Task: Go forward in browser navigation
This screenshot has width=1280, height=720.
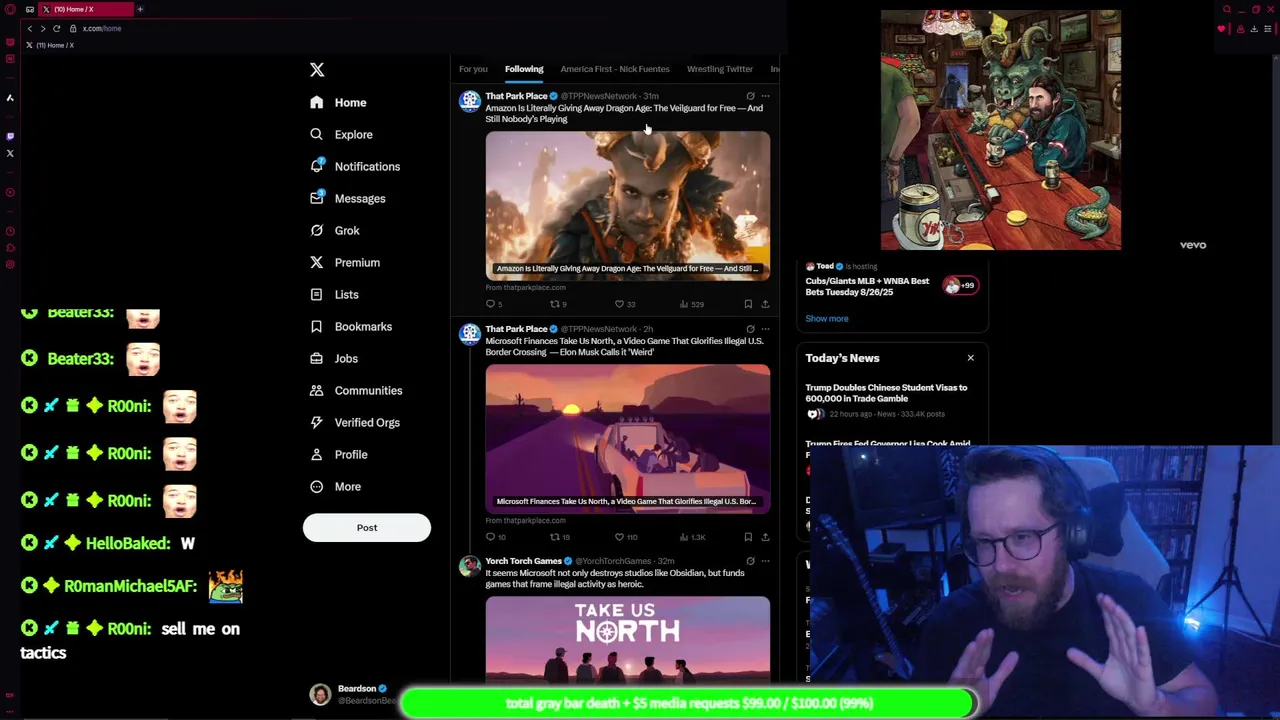Action: [43, 28]
